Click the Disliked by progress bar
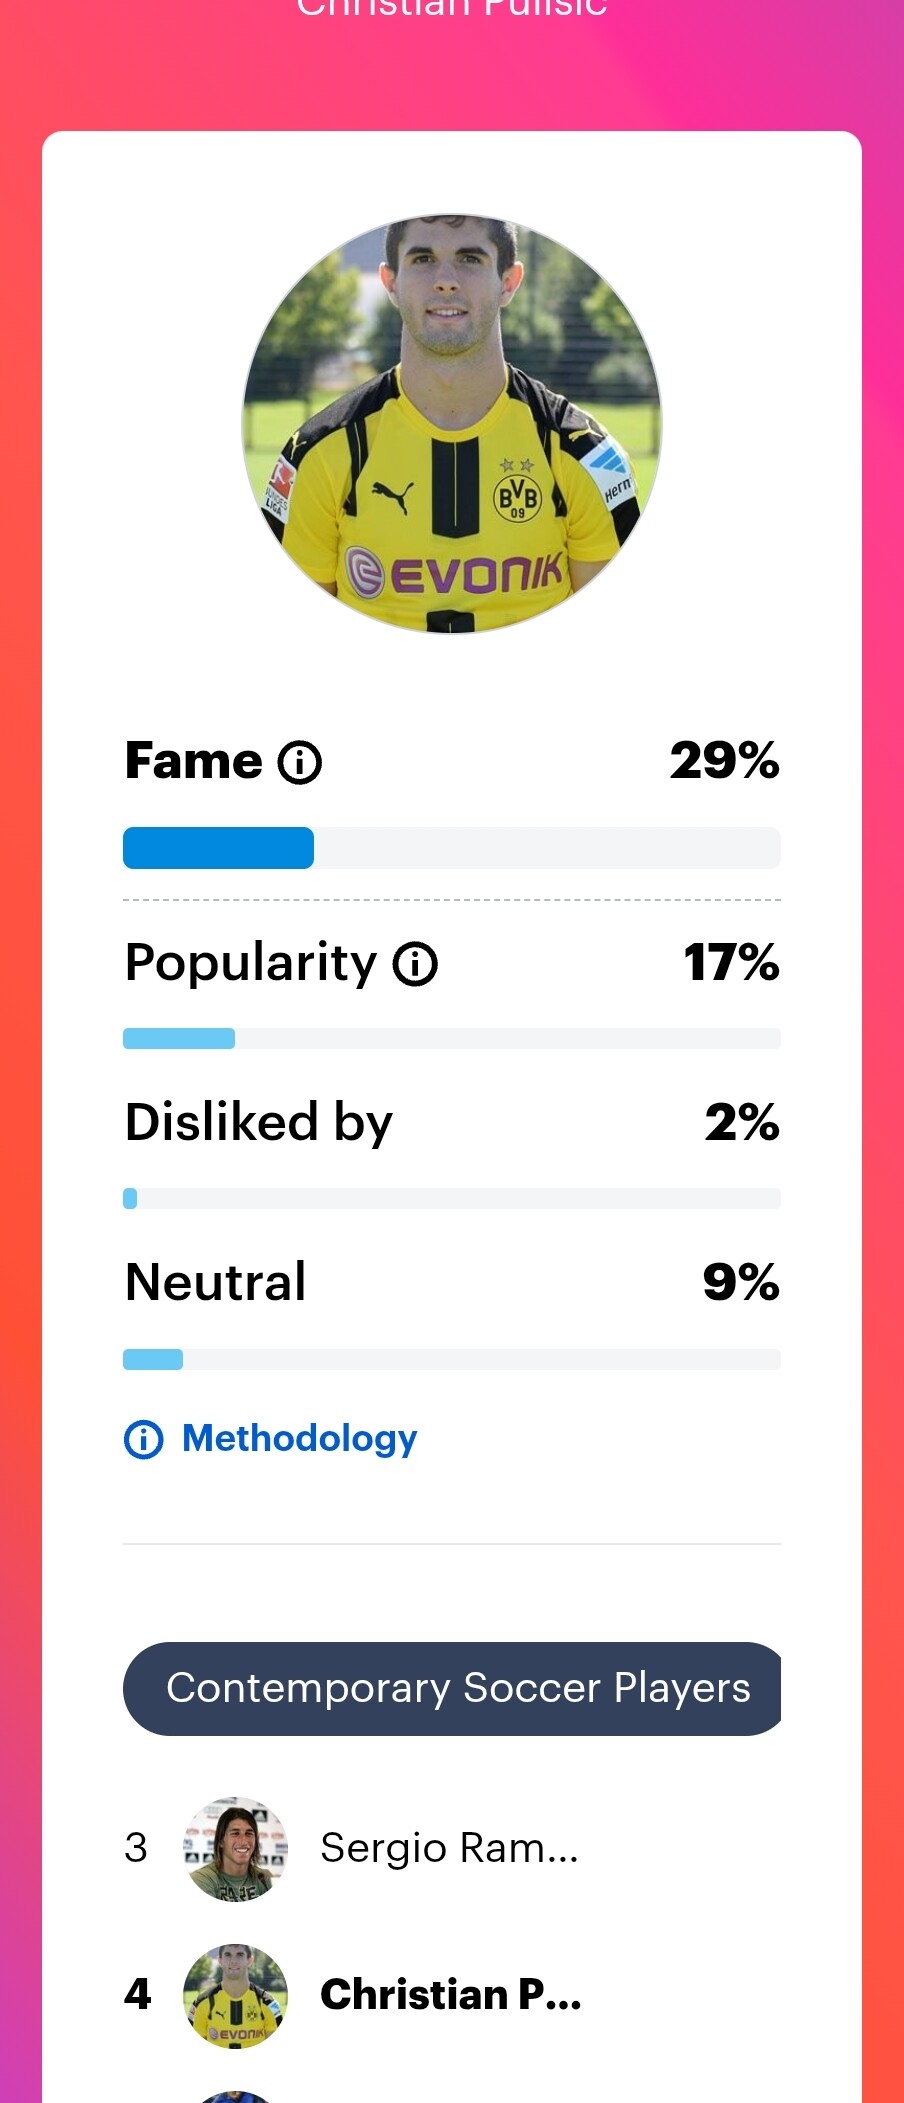904x2103 pixels. coord(452,1199)
